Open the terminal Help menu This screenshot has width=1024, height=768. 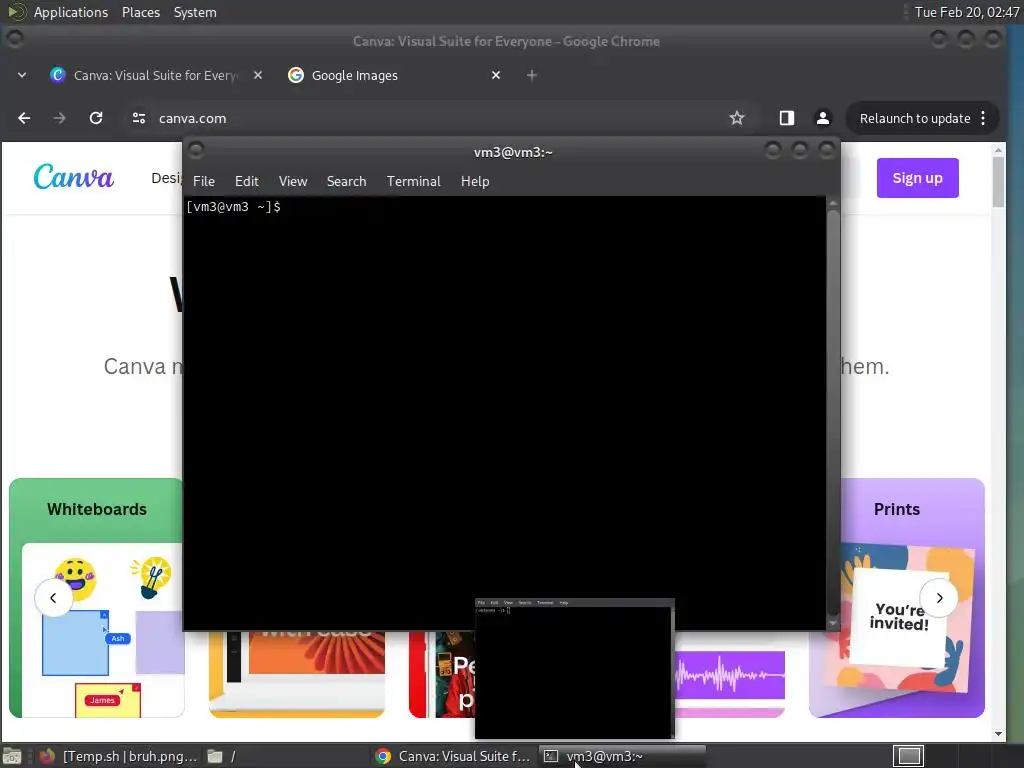pyautogui.click(x=475, y=182)
